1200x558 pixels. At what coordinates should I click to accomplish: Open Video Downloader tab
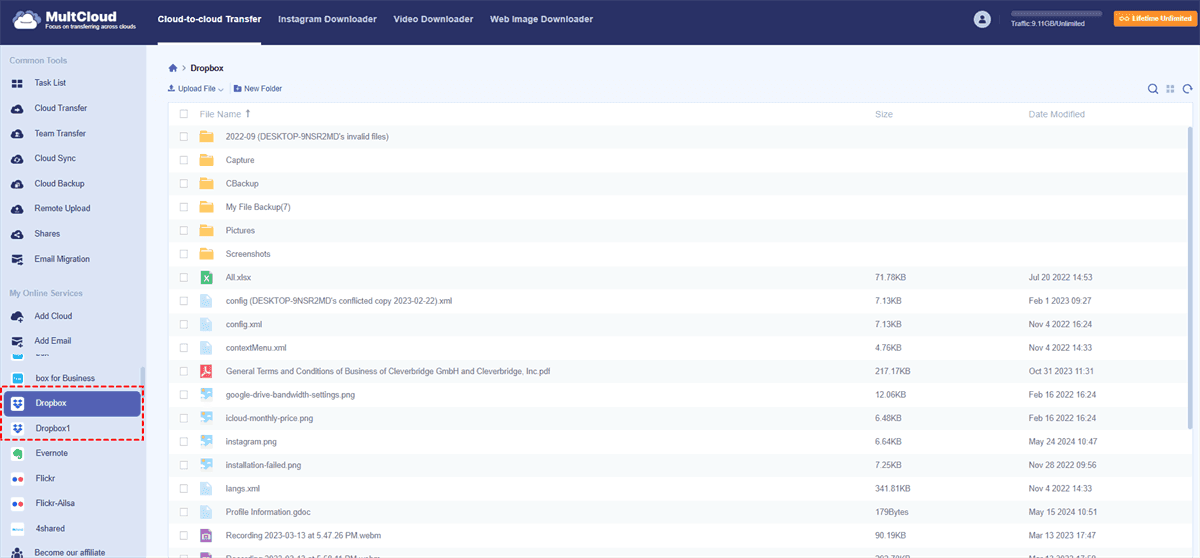click(x=434, y=19)
